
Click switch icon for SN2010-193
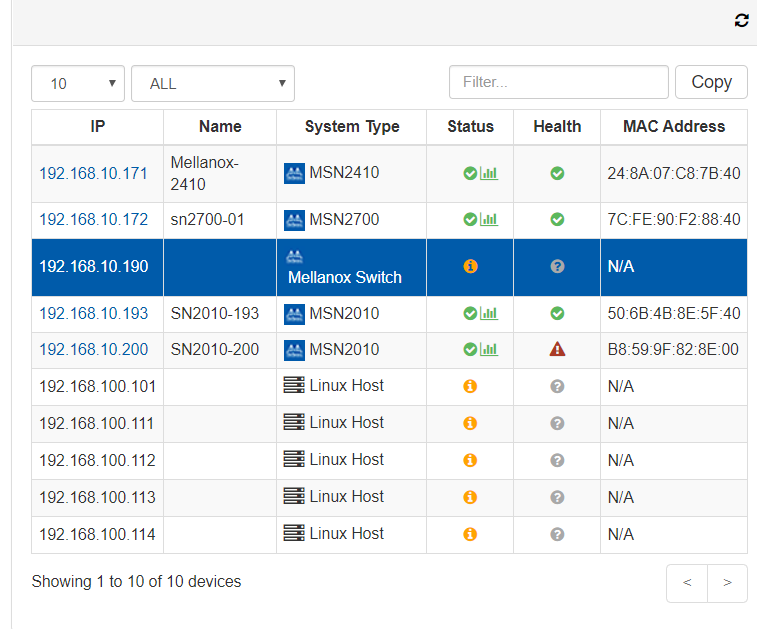pos(294,314)
